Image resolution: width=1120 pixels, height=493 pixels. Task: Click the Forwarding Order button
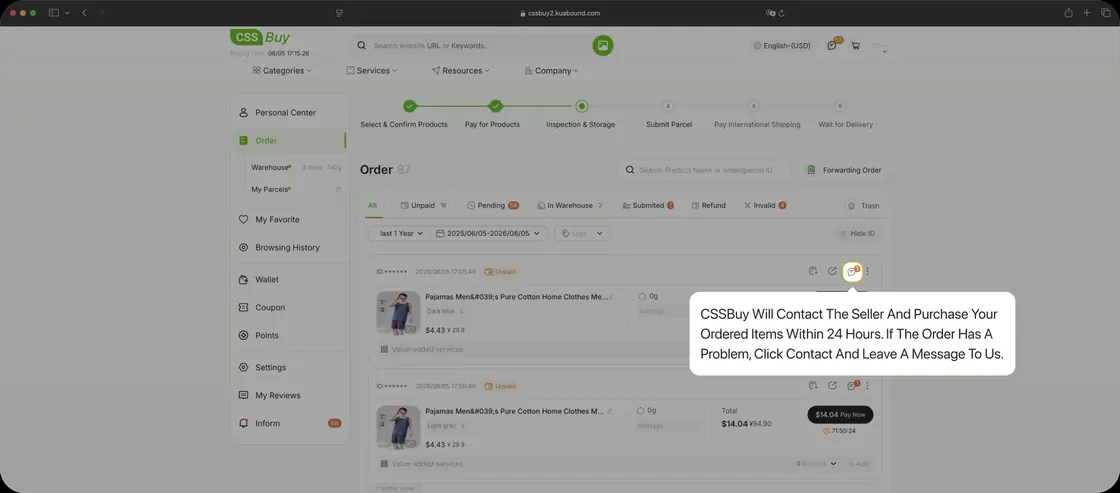(x=844, y=170)
